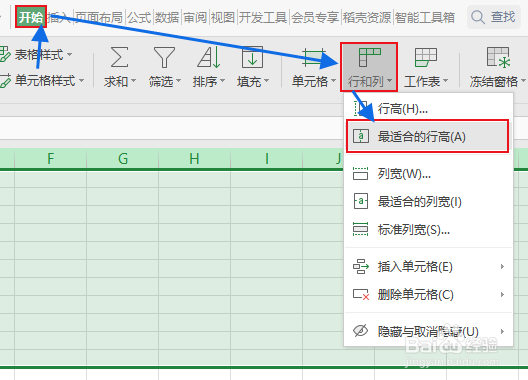Choose 最适合的列宽(I) from the menu
This screenshot has width=528, height=380.
click(x=428, y=201)
